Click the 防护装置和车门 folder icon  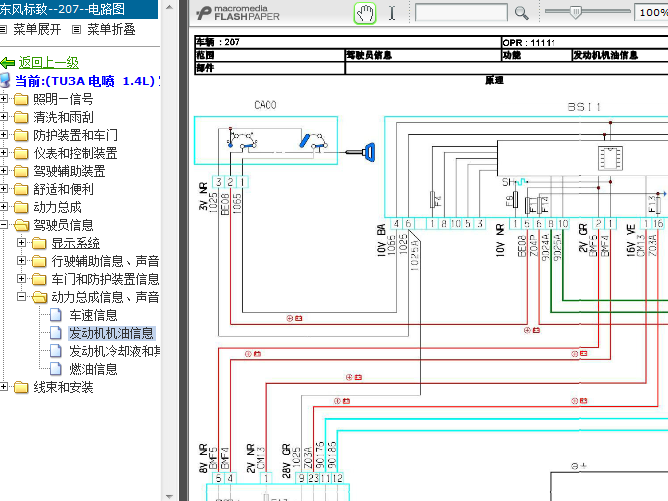click(21, 135)
